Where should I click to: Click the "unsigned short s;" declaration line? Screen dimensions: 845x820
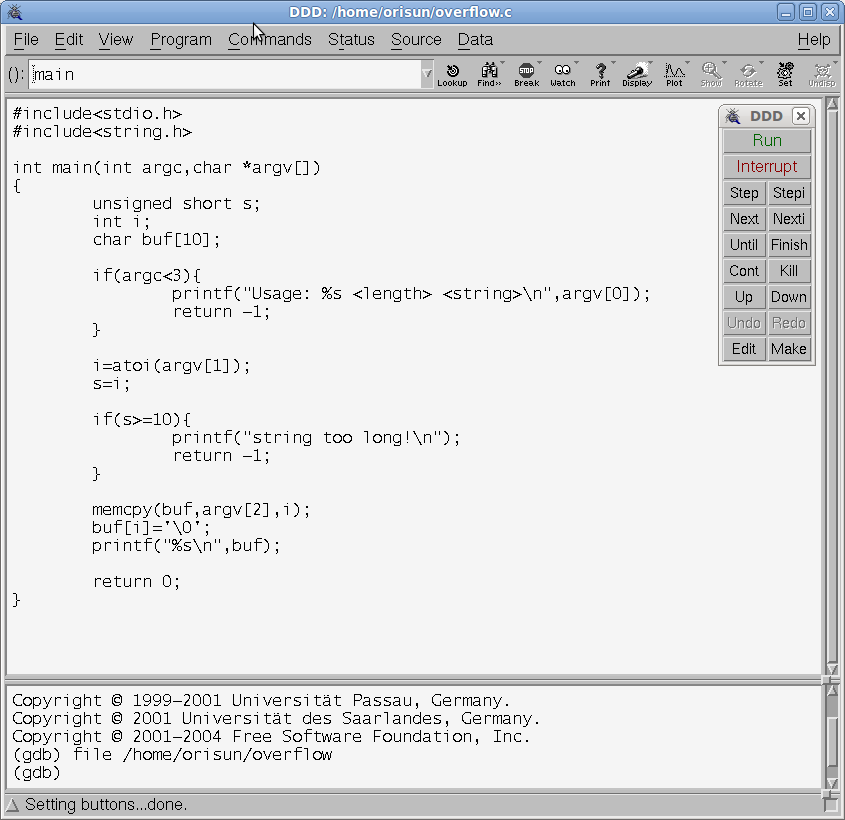pos(176,204)
